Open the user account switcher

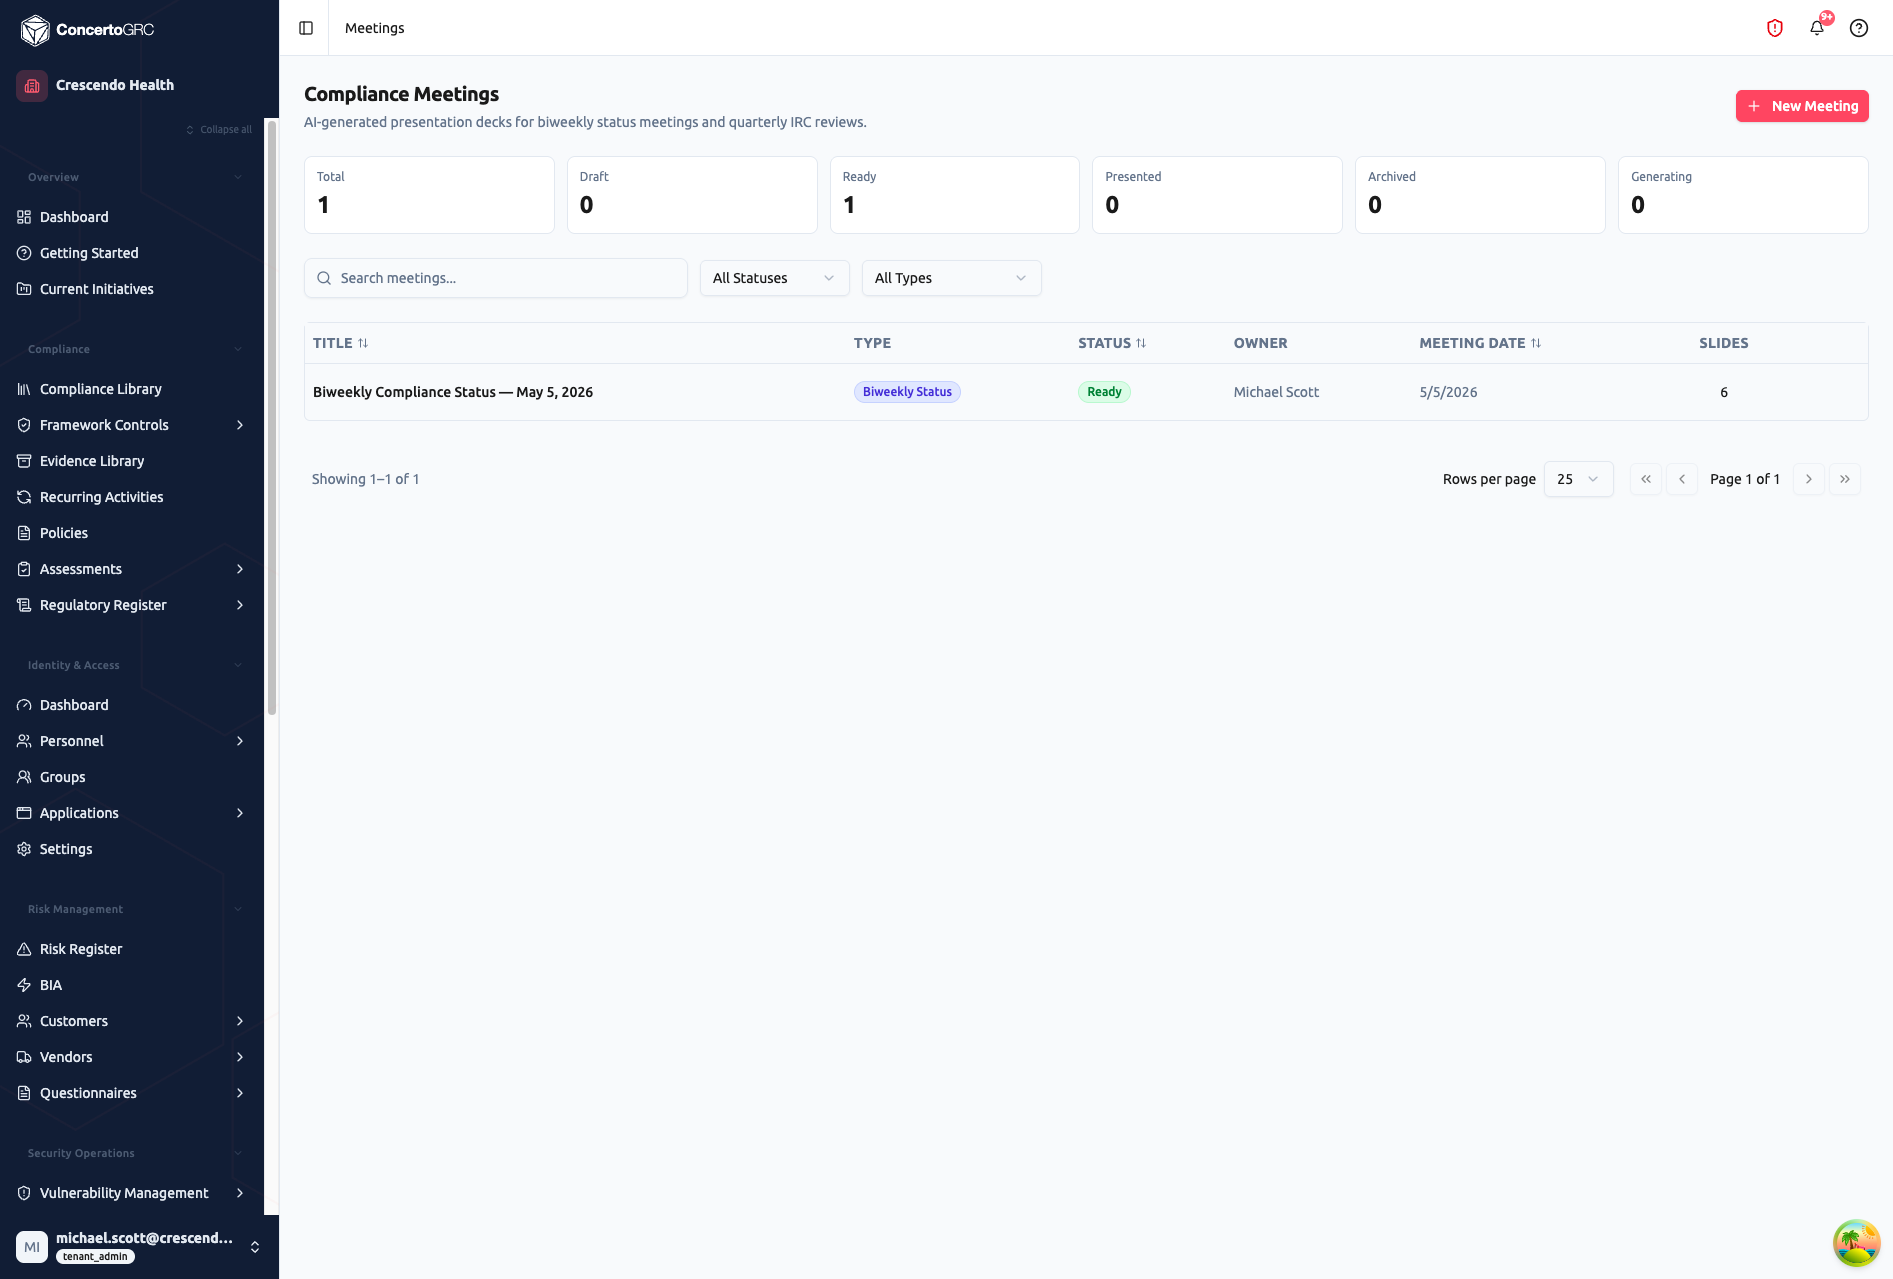pos(255,1247)
